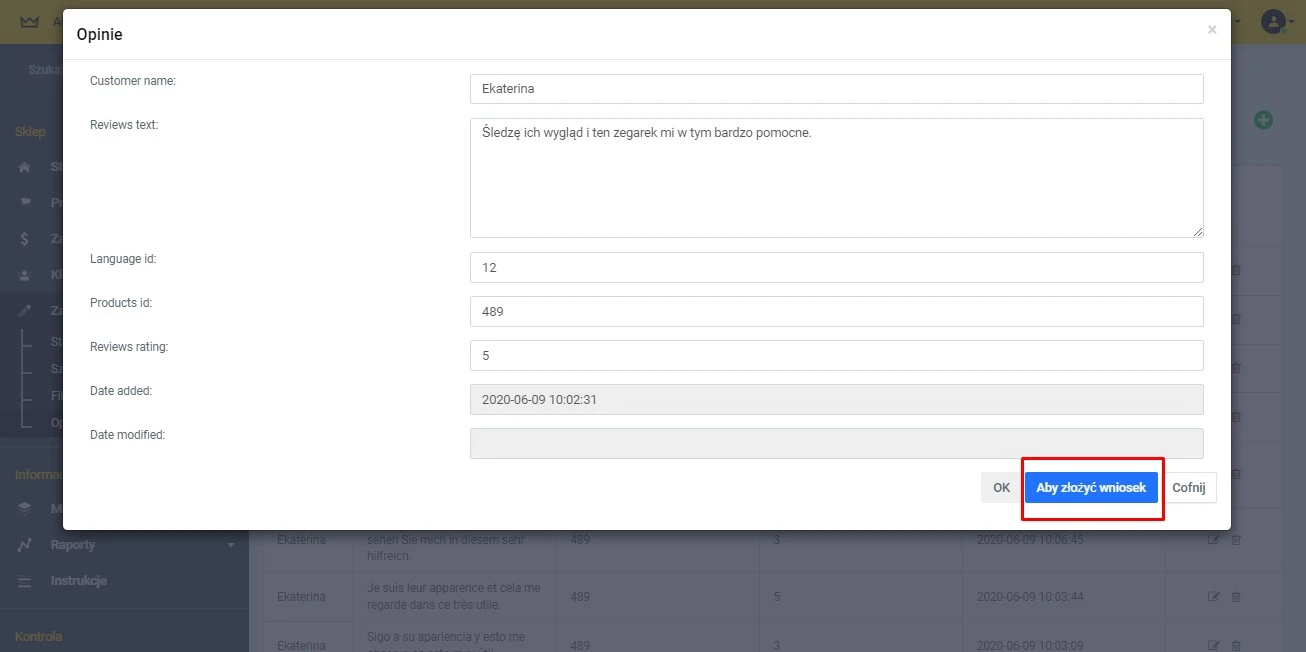1306x652 pixels.
Task: Open the user avatar account menu
Action: coord(1272,21)
